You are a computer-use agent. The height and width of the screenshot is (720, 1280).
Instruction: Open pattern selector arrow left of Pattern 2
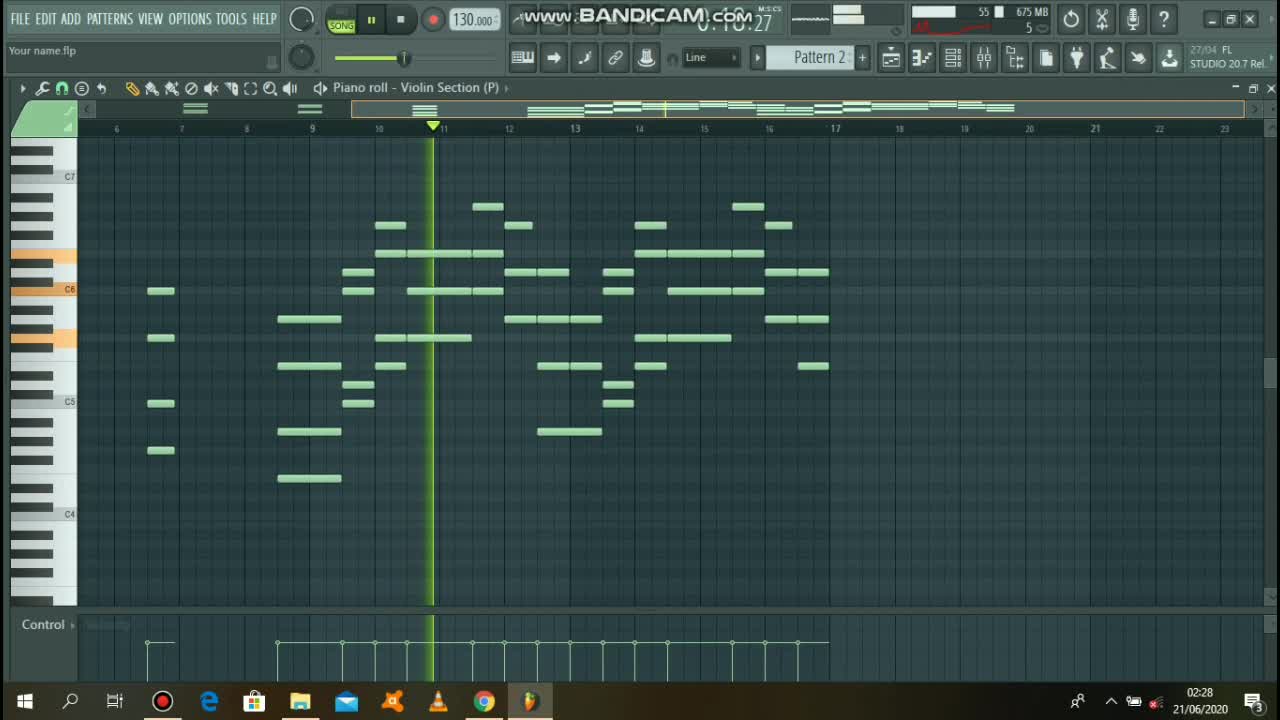click(x=757, y=58)
